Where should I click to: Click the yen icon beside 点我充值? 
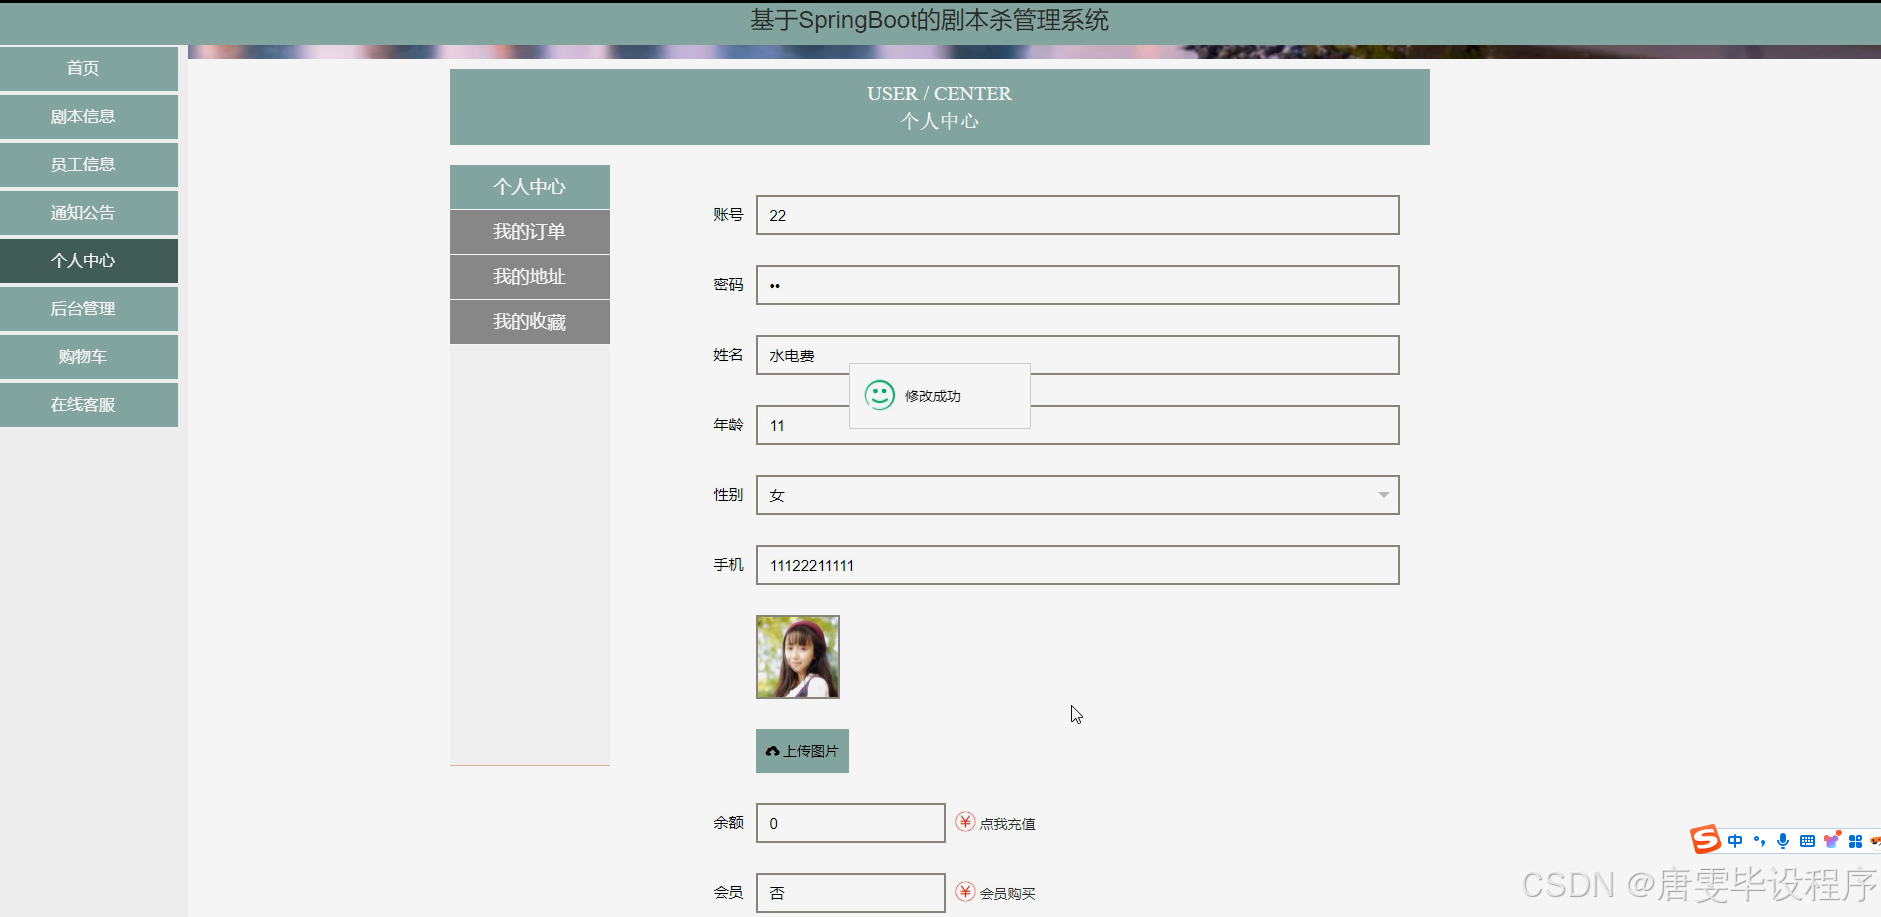tap(965, 822)
